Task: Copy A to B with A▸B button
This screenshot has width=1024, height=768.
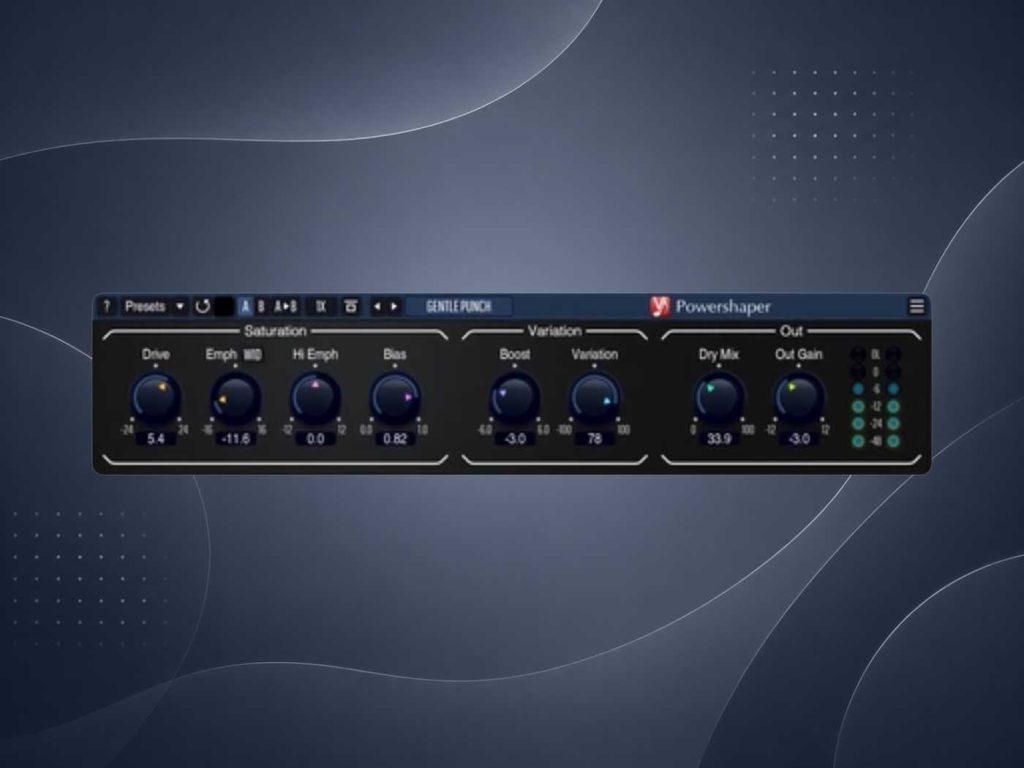Action: (285, 306)
